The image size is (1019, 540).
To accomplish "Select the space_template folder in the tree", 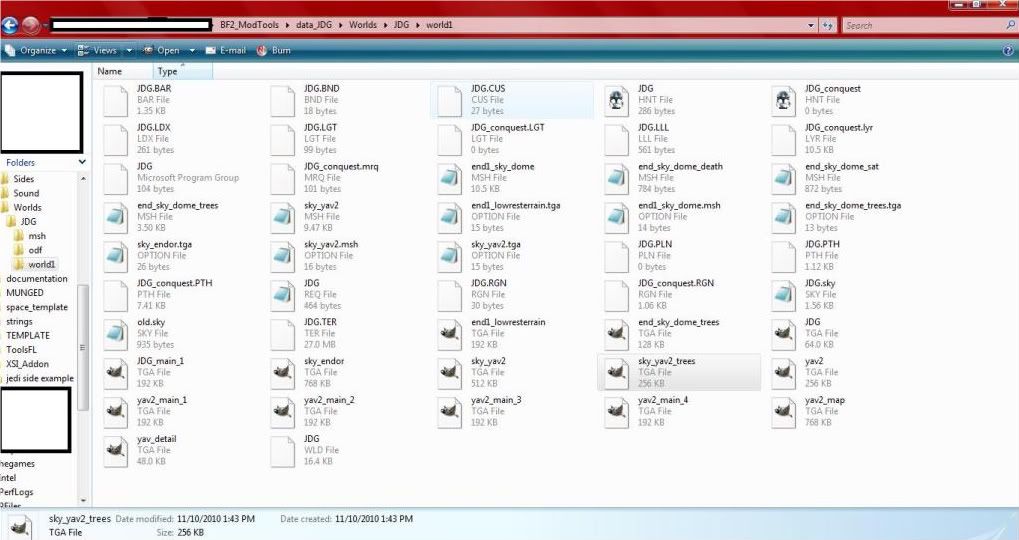I will pos(36,307).
